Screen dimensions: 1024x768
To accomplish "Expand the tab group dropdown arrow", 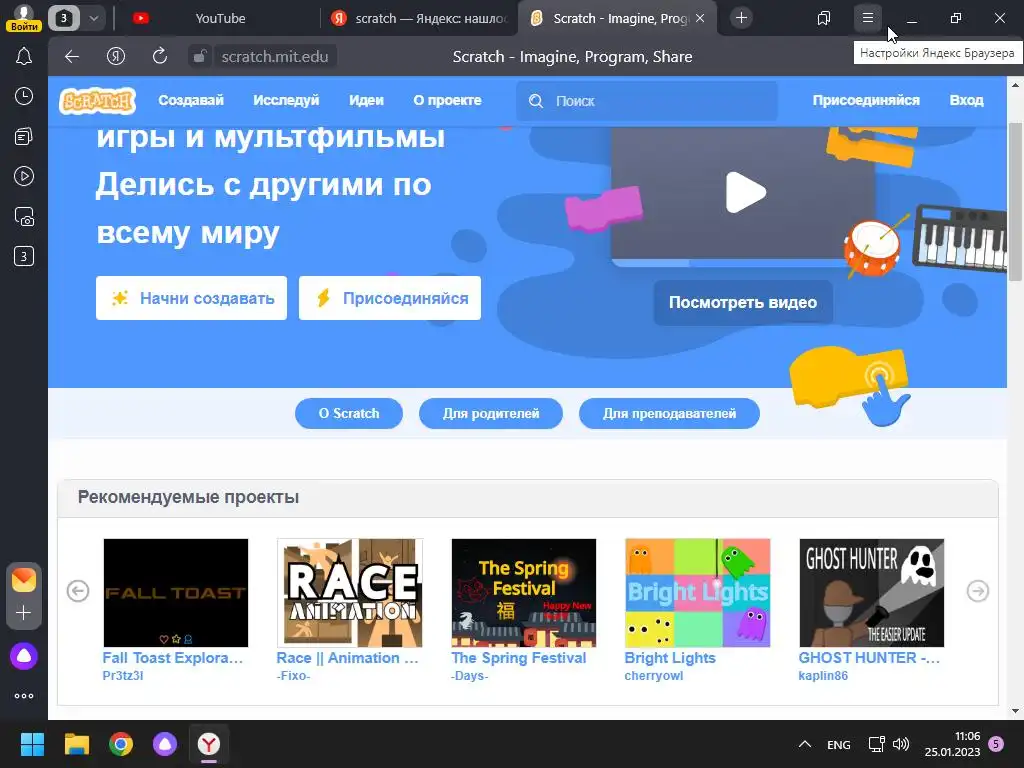I will coord(93,18).
